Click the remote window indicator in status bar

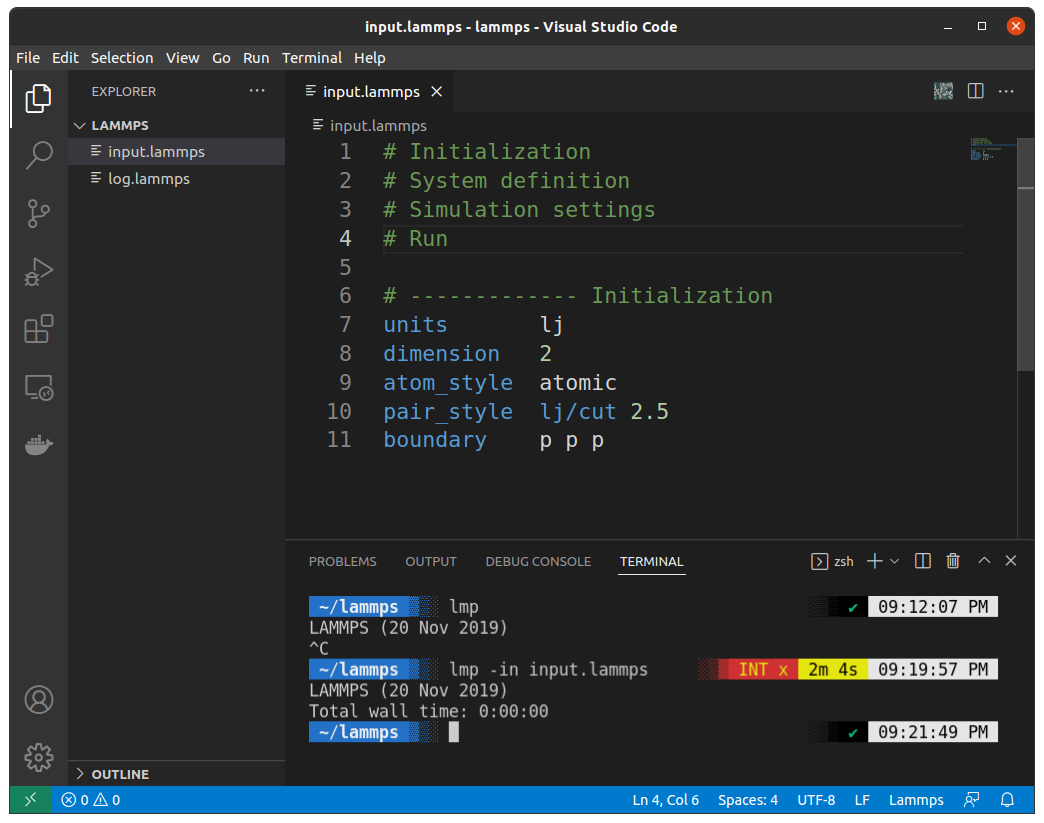(30, 800)
